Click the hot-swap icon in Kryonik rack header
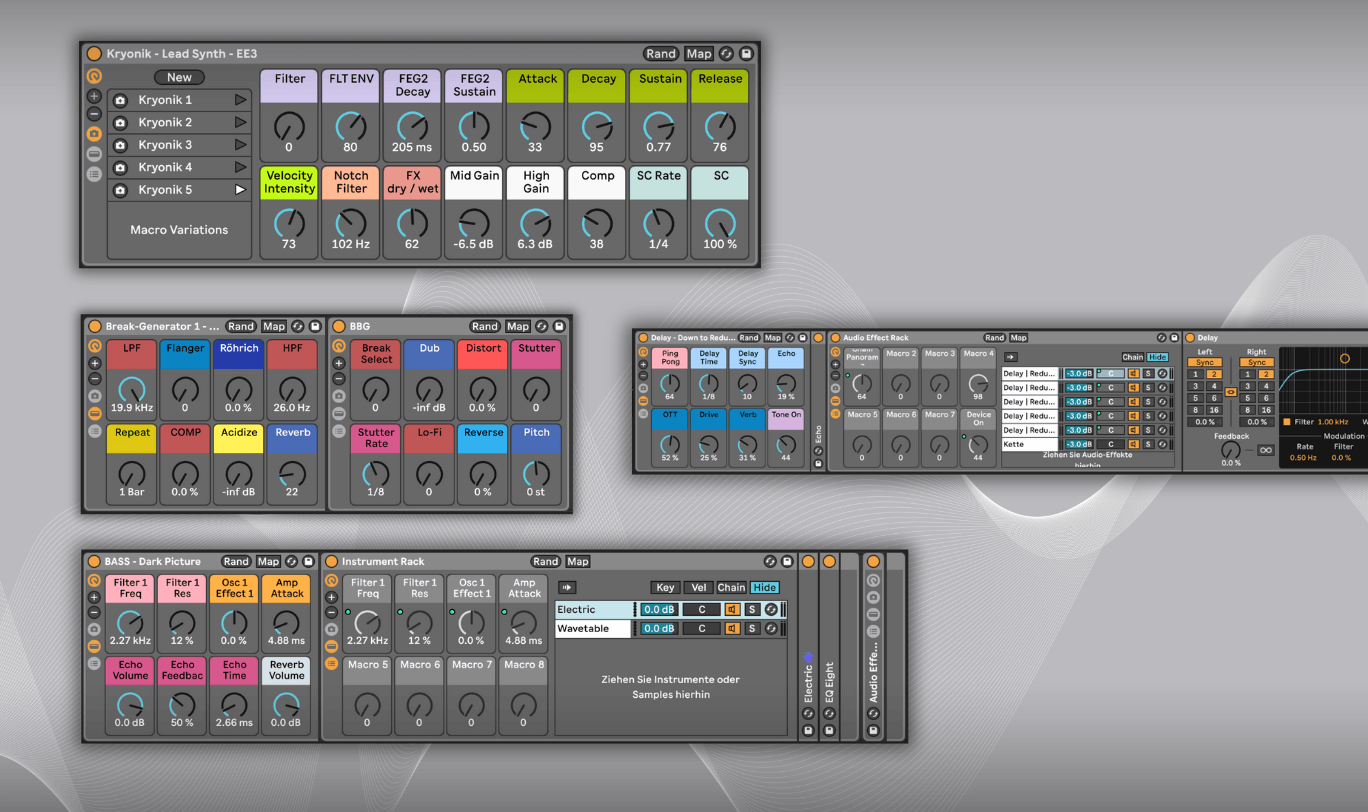 (x=726, y=54)
